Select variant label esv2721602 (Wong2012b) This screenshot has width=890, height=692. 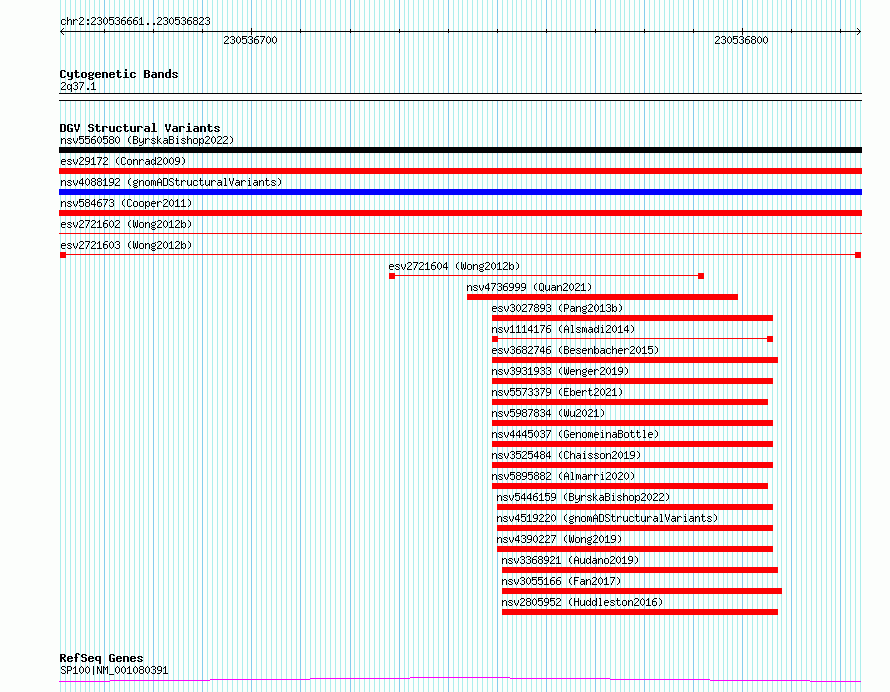pyautogui.click(x=126, y=224)
